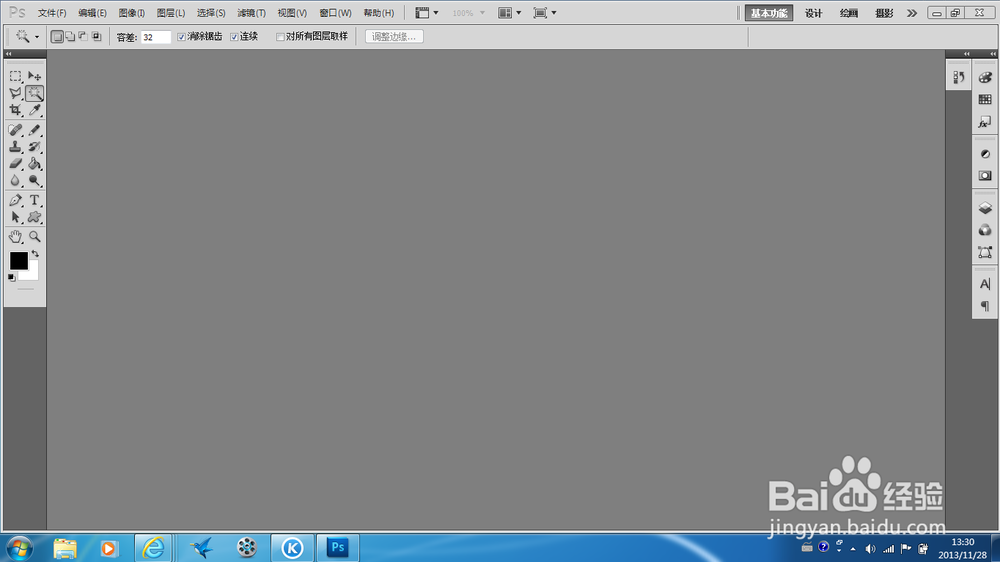Open the 文件(F) menu
This screenshot has width=1000, height=562.
(52, 13)
